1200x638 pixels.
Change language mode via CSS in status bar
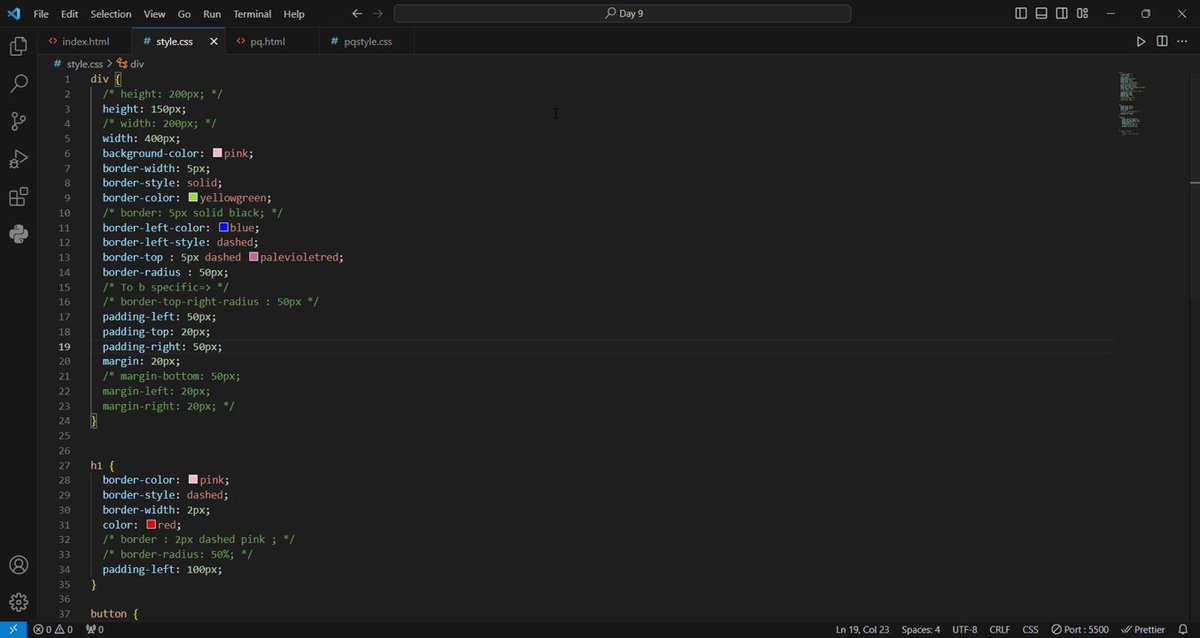click(1030, 629)
